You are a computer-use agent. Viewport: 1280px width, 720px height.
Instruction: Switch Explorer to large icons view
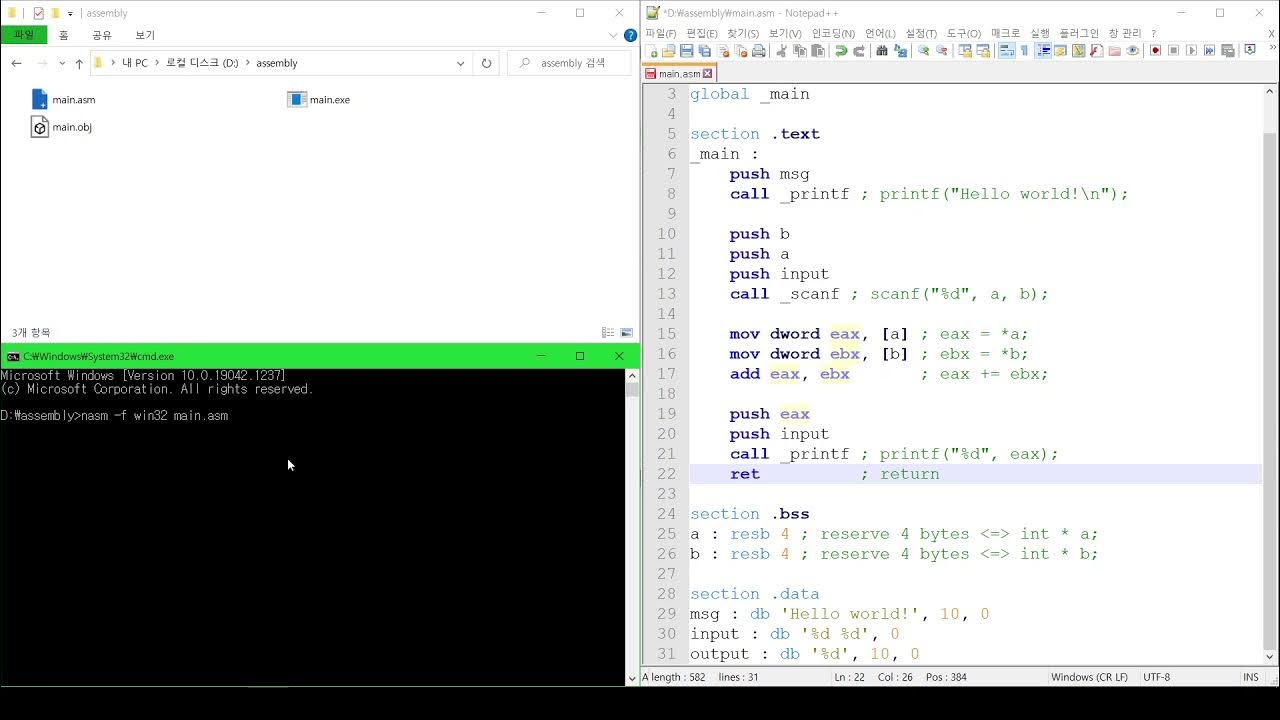[627, 332]
